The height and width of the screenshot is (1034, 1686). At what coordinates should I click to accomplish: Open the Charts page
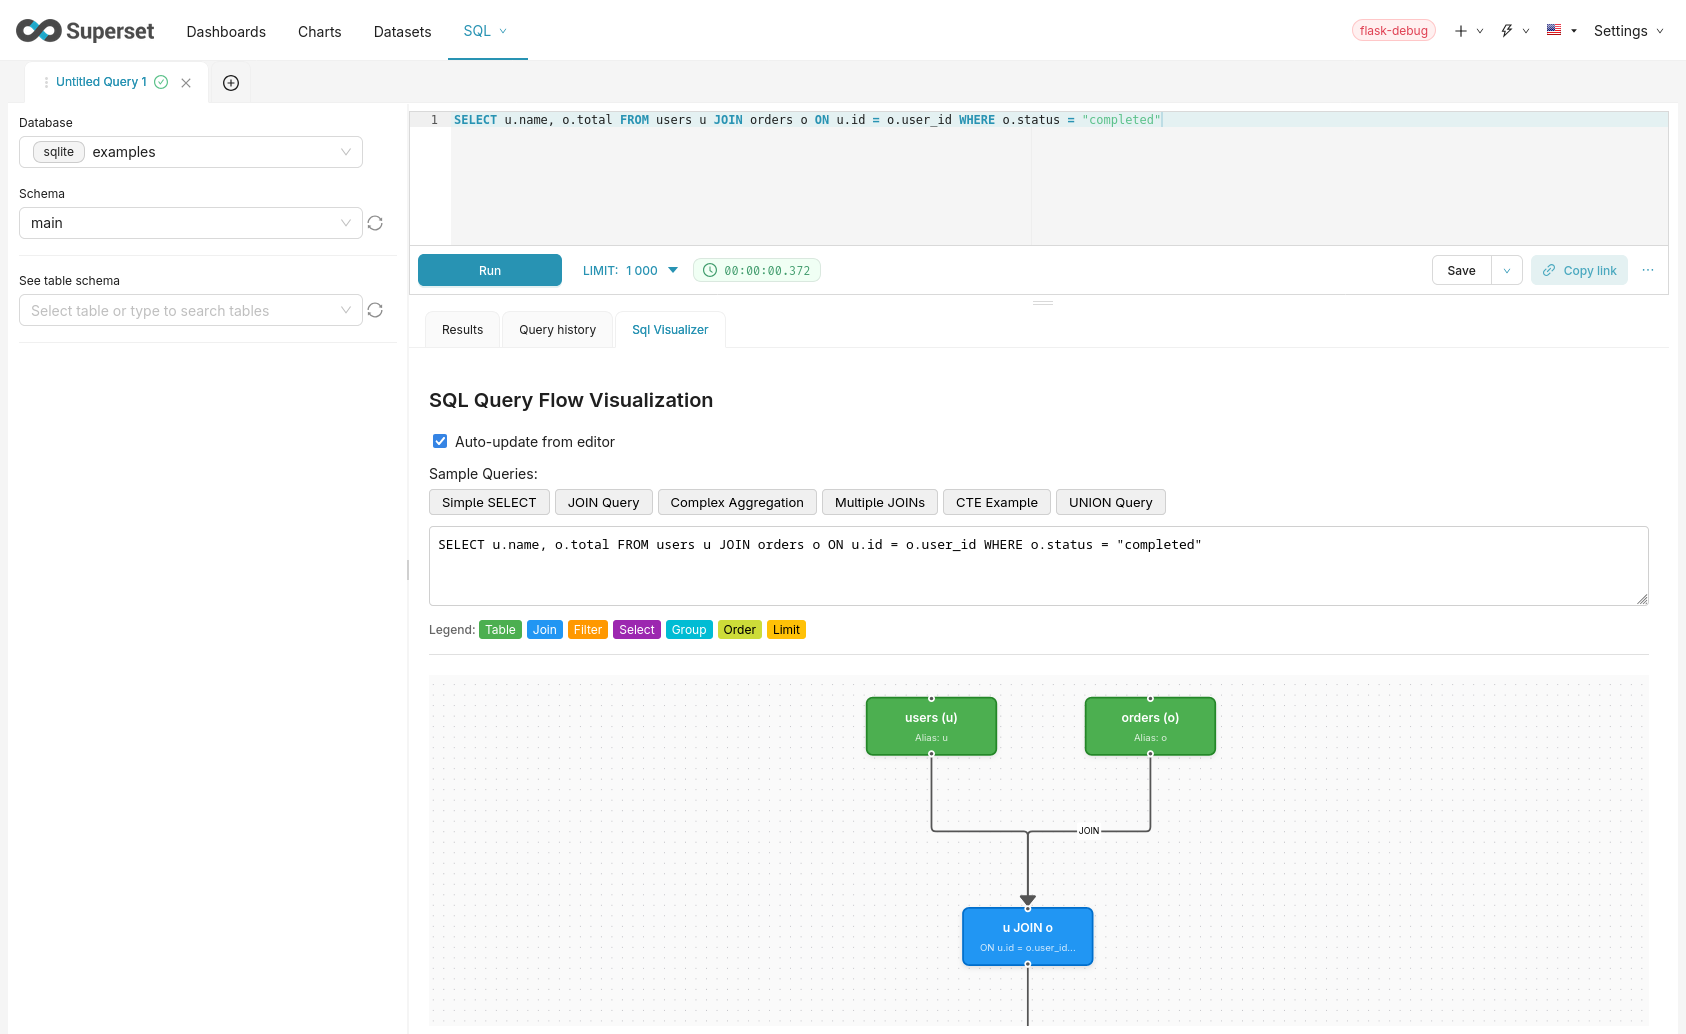coord(319,31)
